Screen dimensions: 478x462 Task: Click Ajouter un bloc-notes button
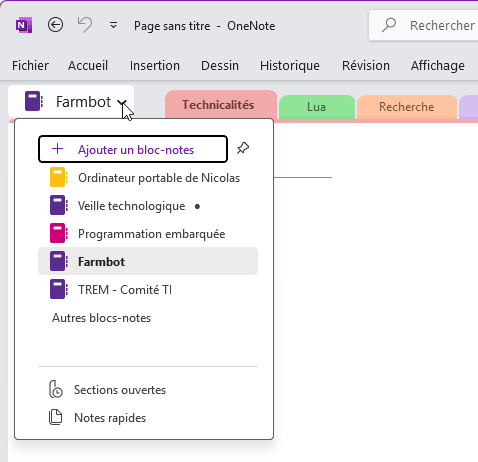point(133,149)
